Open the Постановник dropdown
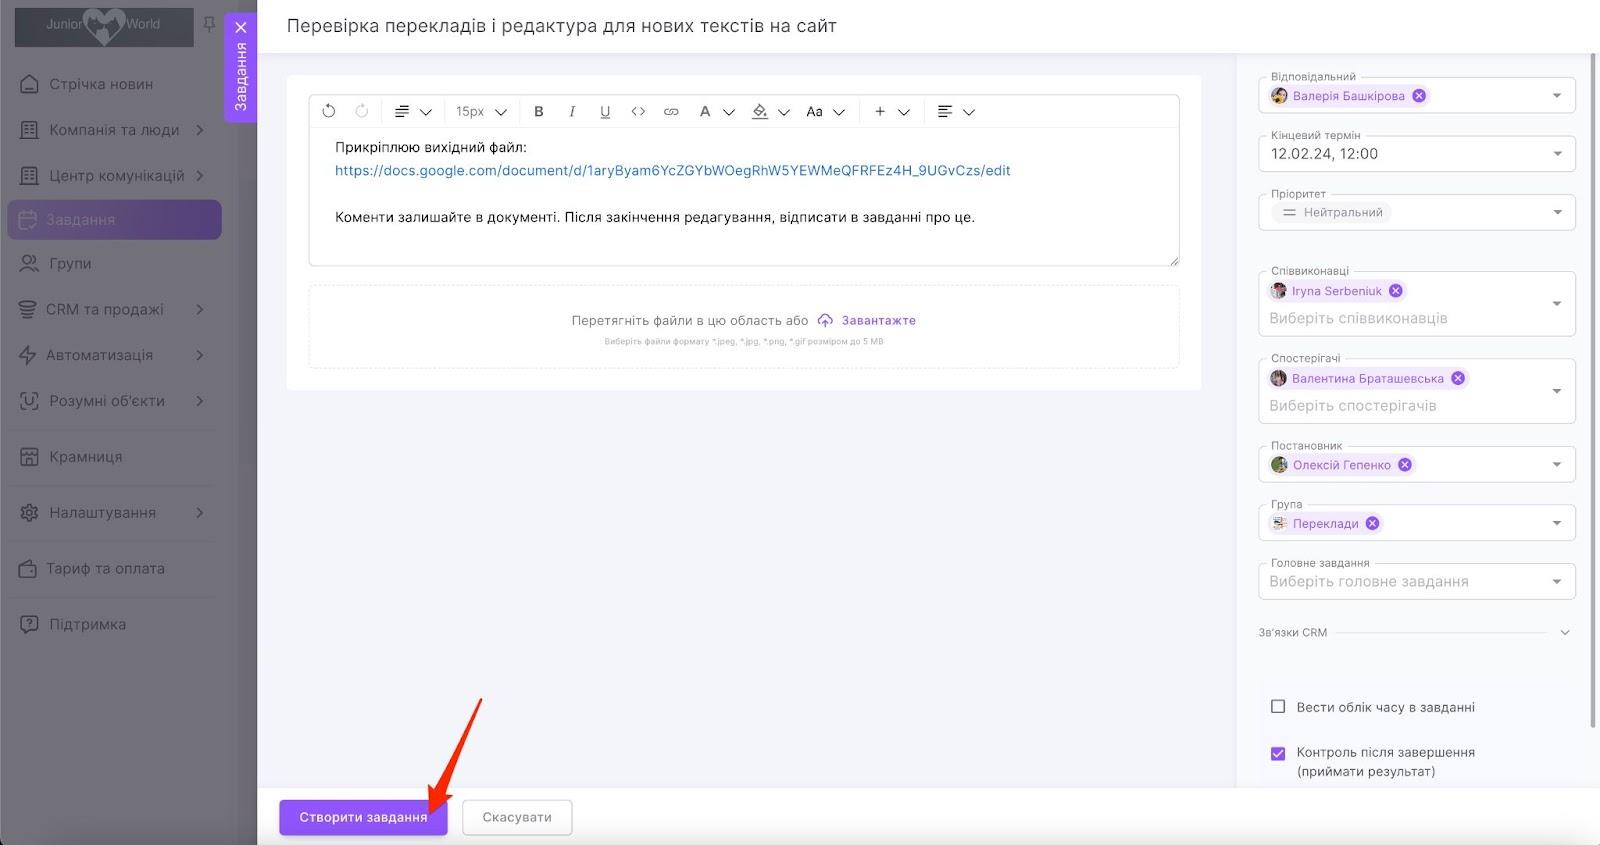This screenshot has width=1600, height=845. tap(1557, 465)
